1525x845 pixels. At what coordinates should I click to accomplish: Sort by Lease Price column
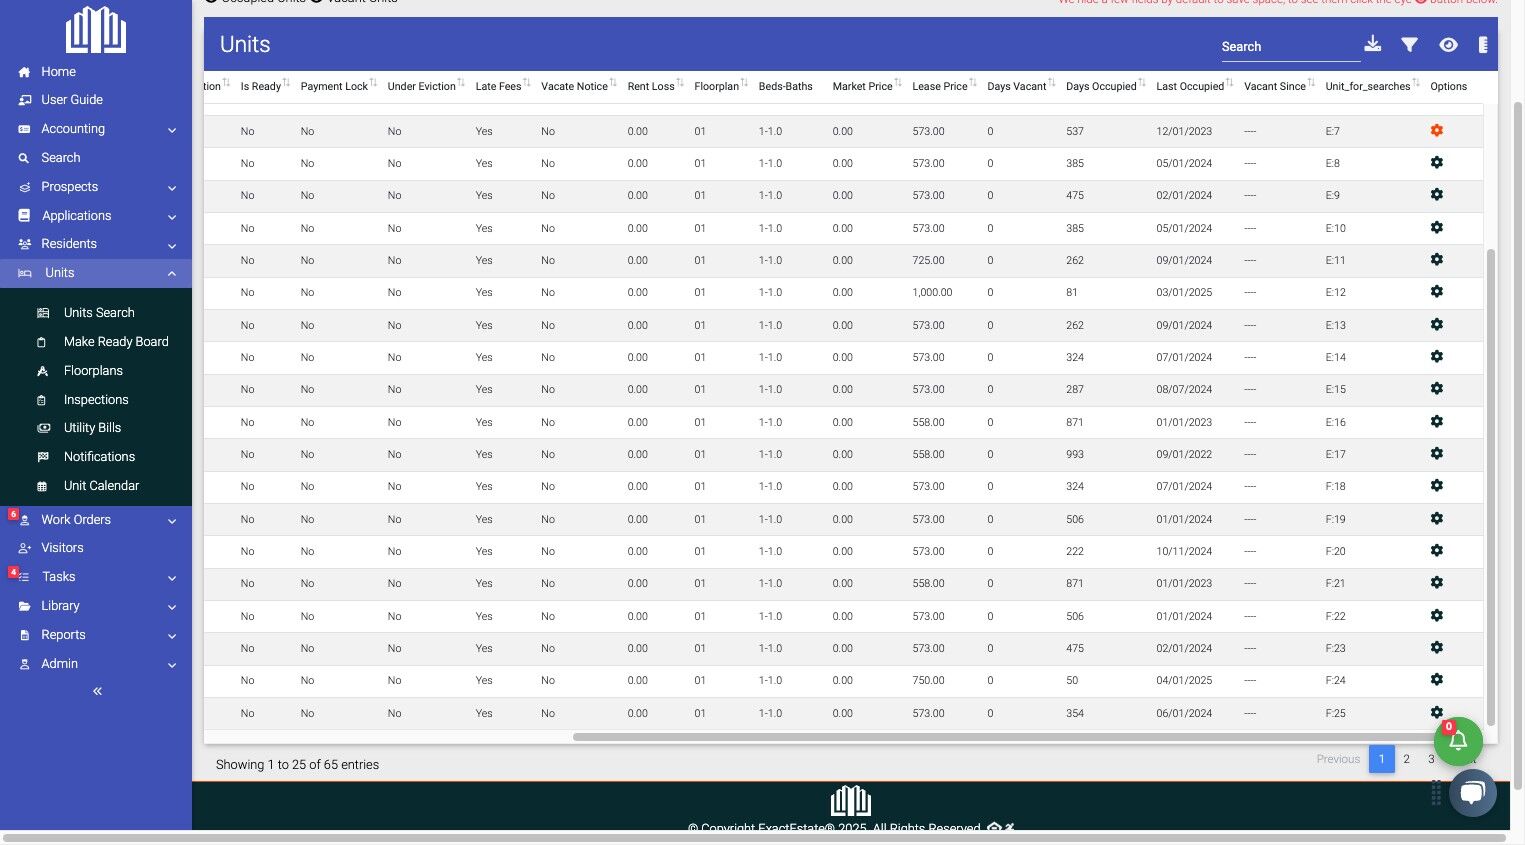pos(944,86)
